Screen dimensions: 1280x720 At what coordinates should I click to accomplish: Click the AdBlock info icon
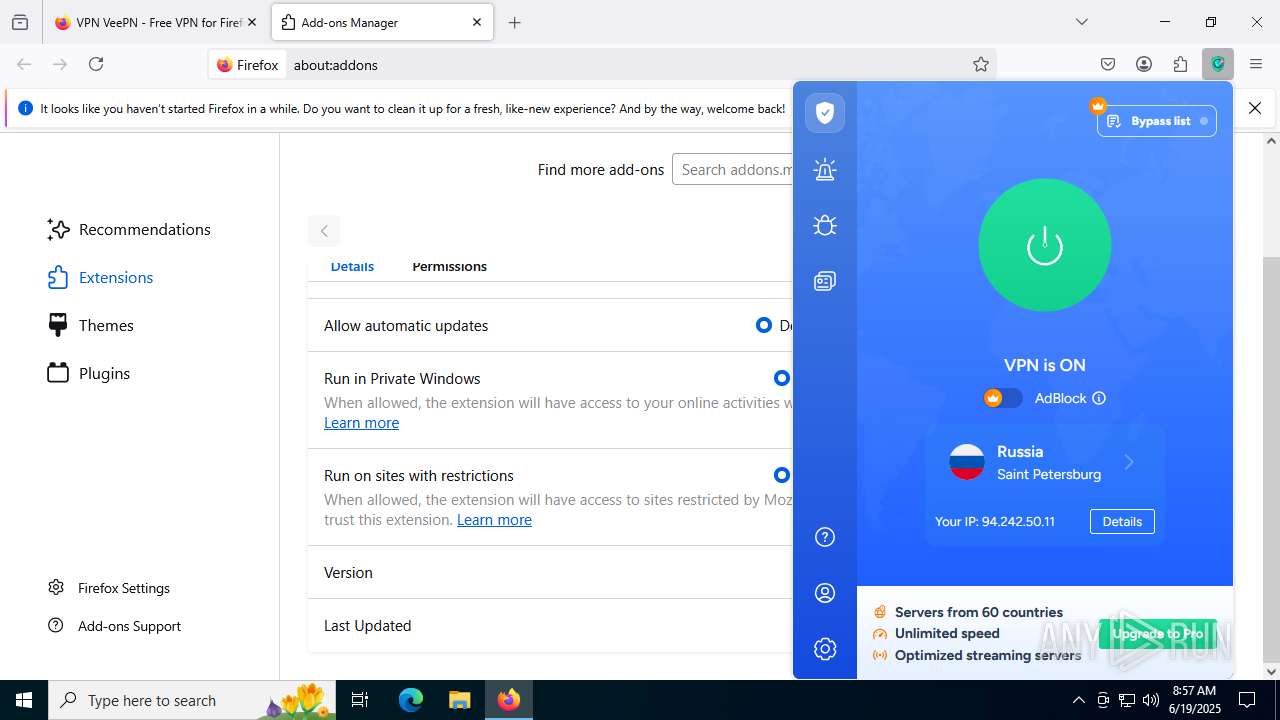click(x=1099, y=398)
